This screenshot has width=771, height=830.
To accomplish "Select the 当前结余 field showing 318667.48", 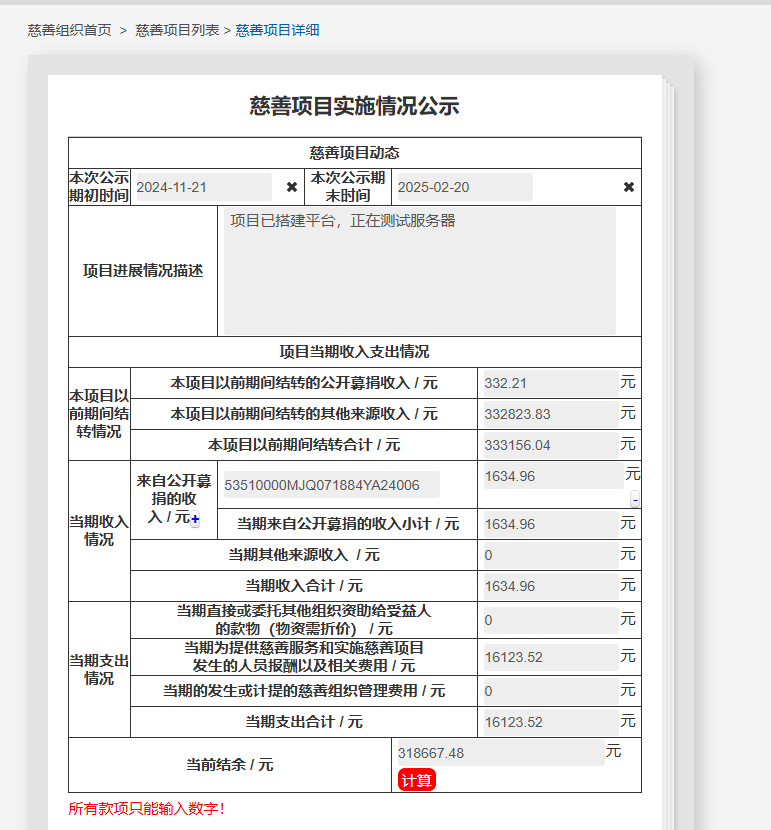I will point(500,753).
